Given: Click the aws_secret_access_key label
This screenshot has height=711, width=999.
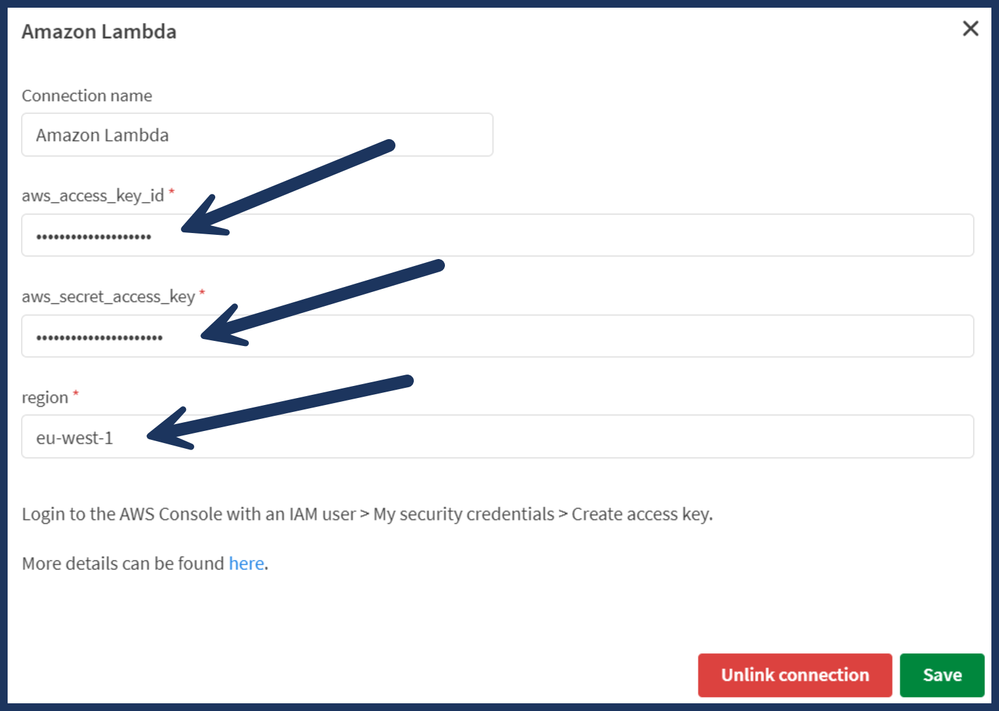Looking at the screenshot, I should point(108,296).
